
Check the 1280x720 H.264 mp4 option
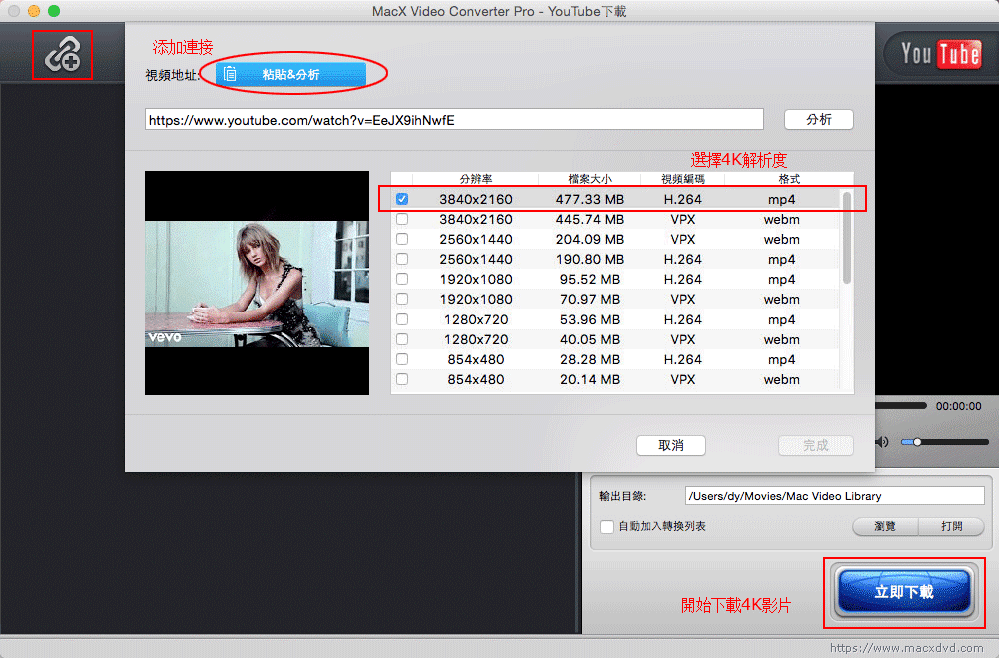pos(402,319)
